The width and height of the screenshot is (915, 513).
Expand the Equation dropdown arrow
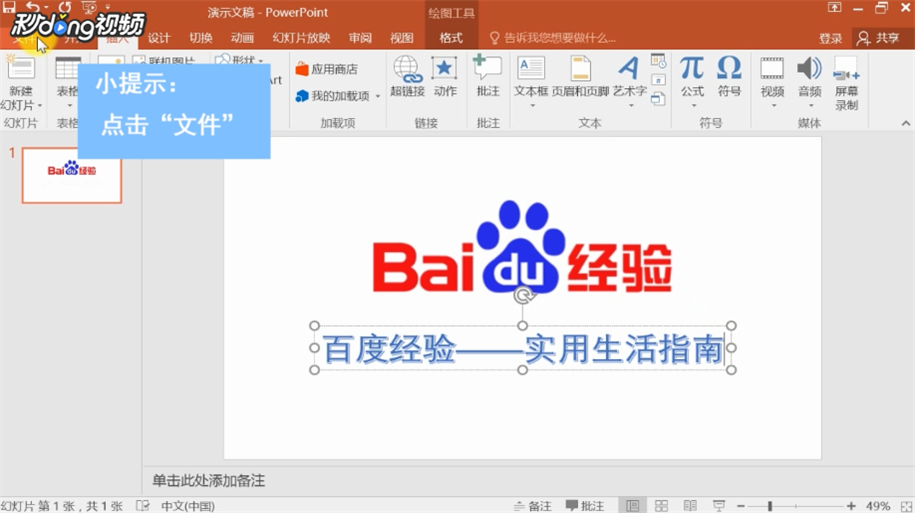tap(693, 106)
